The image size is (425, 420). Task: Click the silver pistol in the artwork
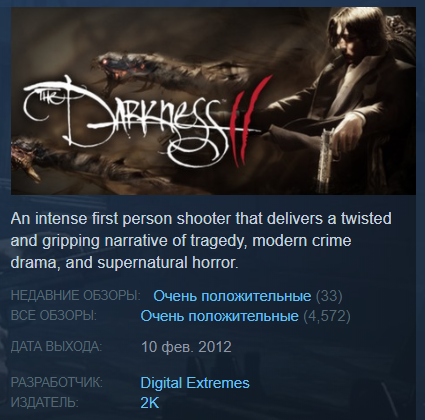coord(326,160)
